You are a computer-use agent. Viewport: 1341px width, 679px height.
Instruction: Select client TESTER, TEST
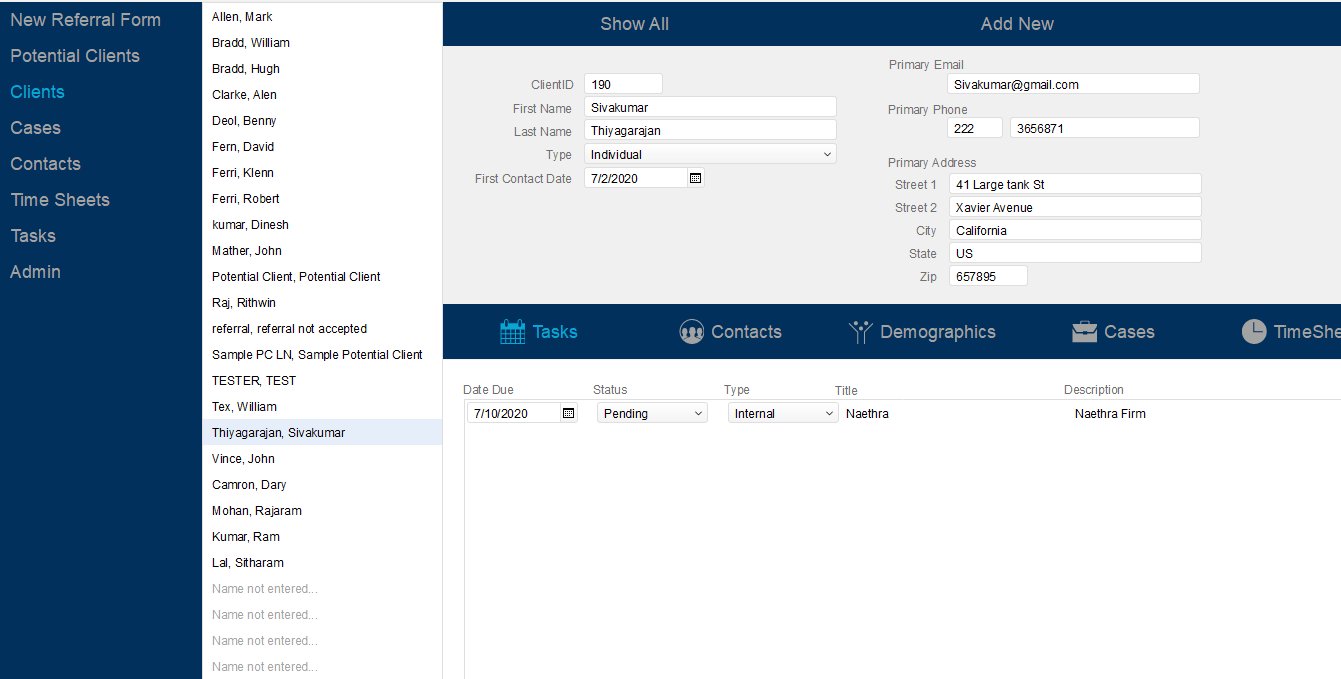tap(322, 381)
